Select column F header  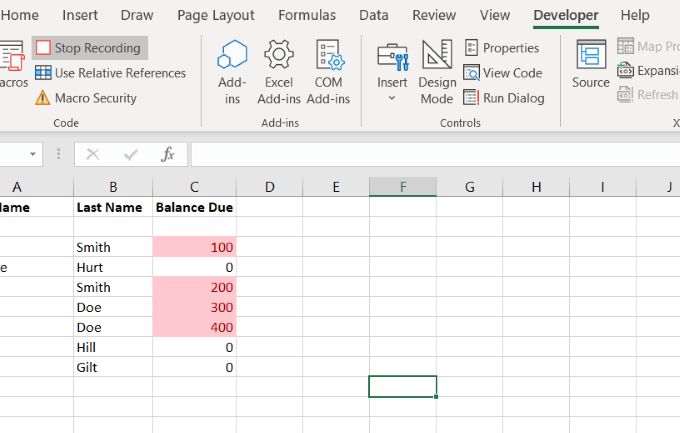[402, 187]
